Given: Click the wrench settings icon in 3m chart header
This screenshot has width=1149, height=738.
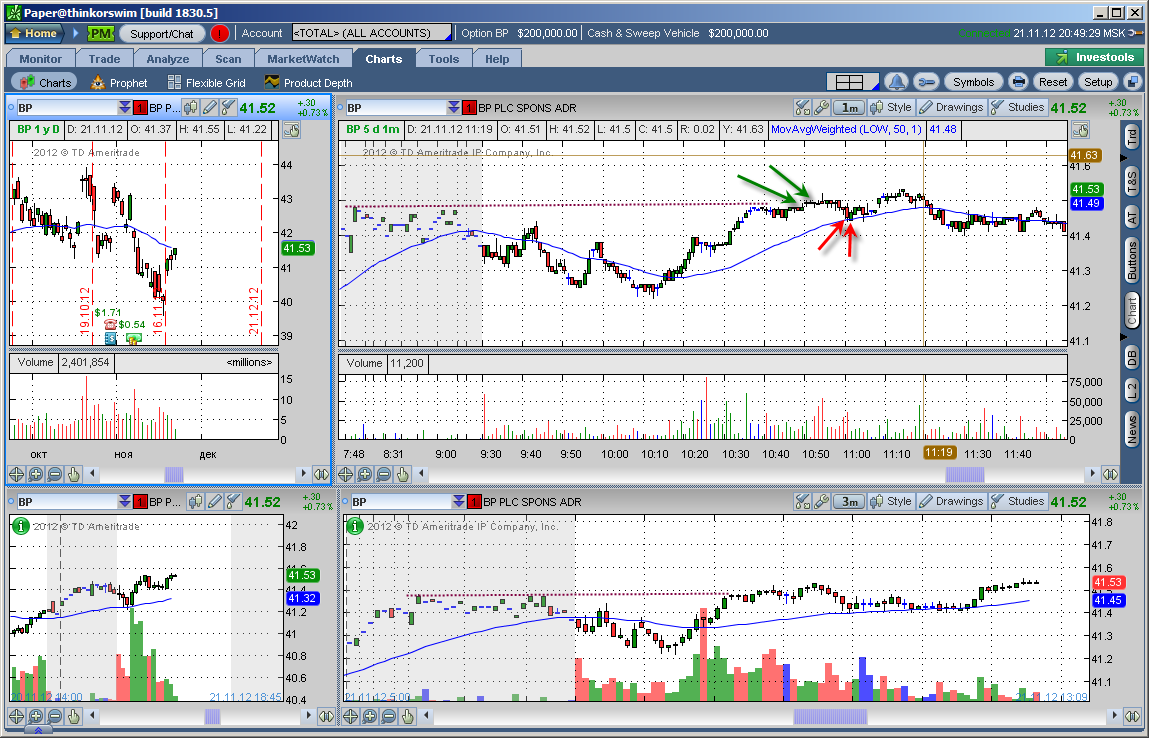Looking at the screenshot, I should [821, 501].
